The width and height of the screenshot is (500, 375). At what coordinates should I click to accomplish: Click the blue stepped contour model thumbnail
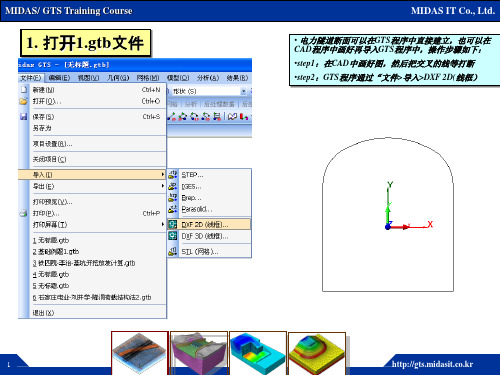[x=258, y=353]
